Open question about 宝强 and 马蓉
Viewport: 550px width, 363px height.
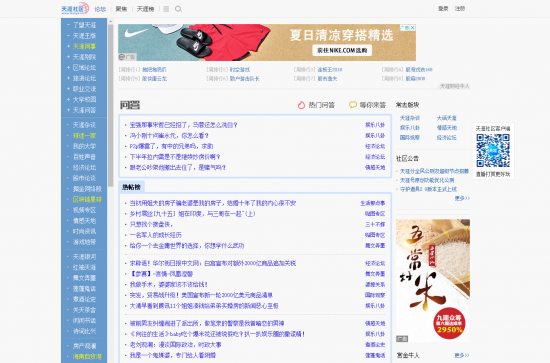[183, 125]
